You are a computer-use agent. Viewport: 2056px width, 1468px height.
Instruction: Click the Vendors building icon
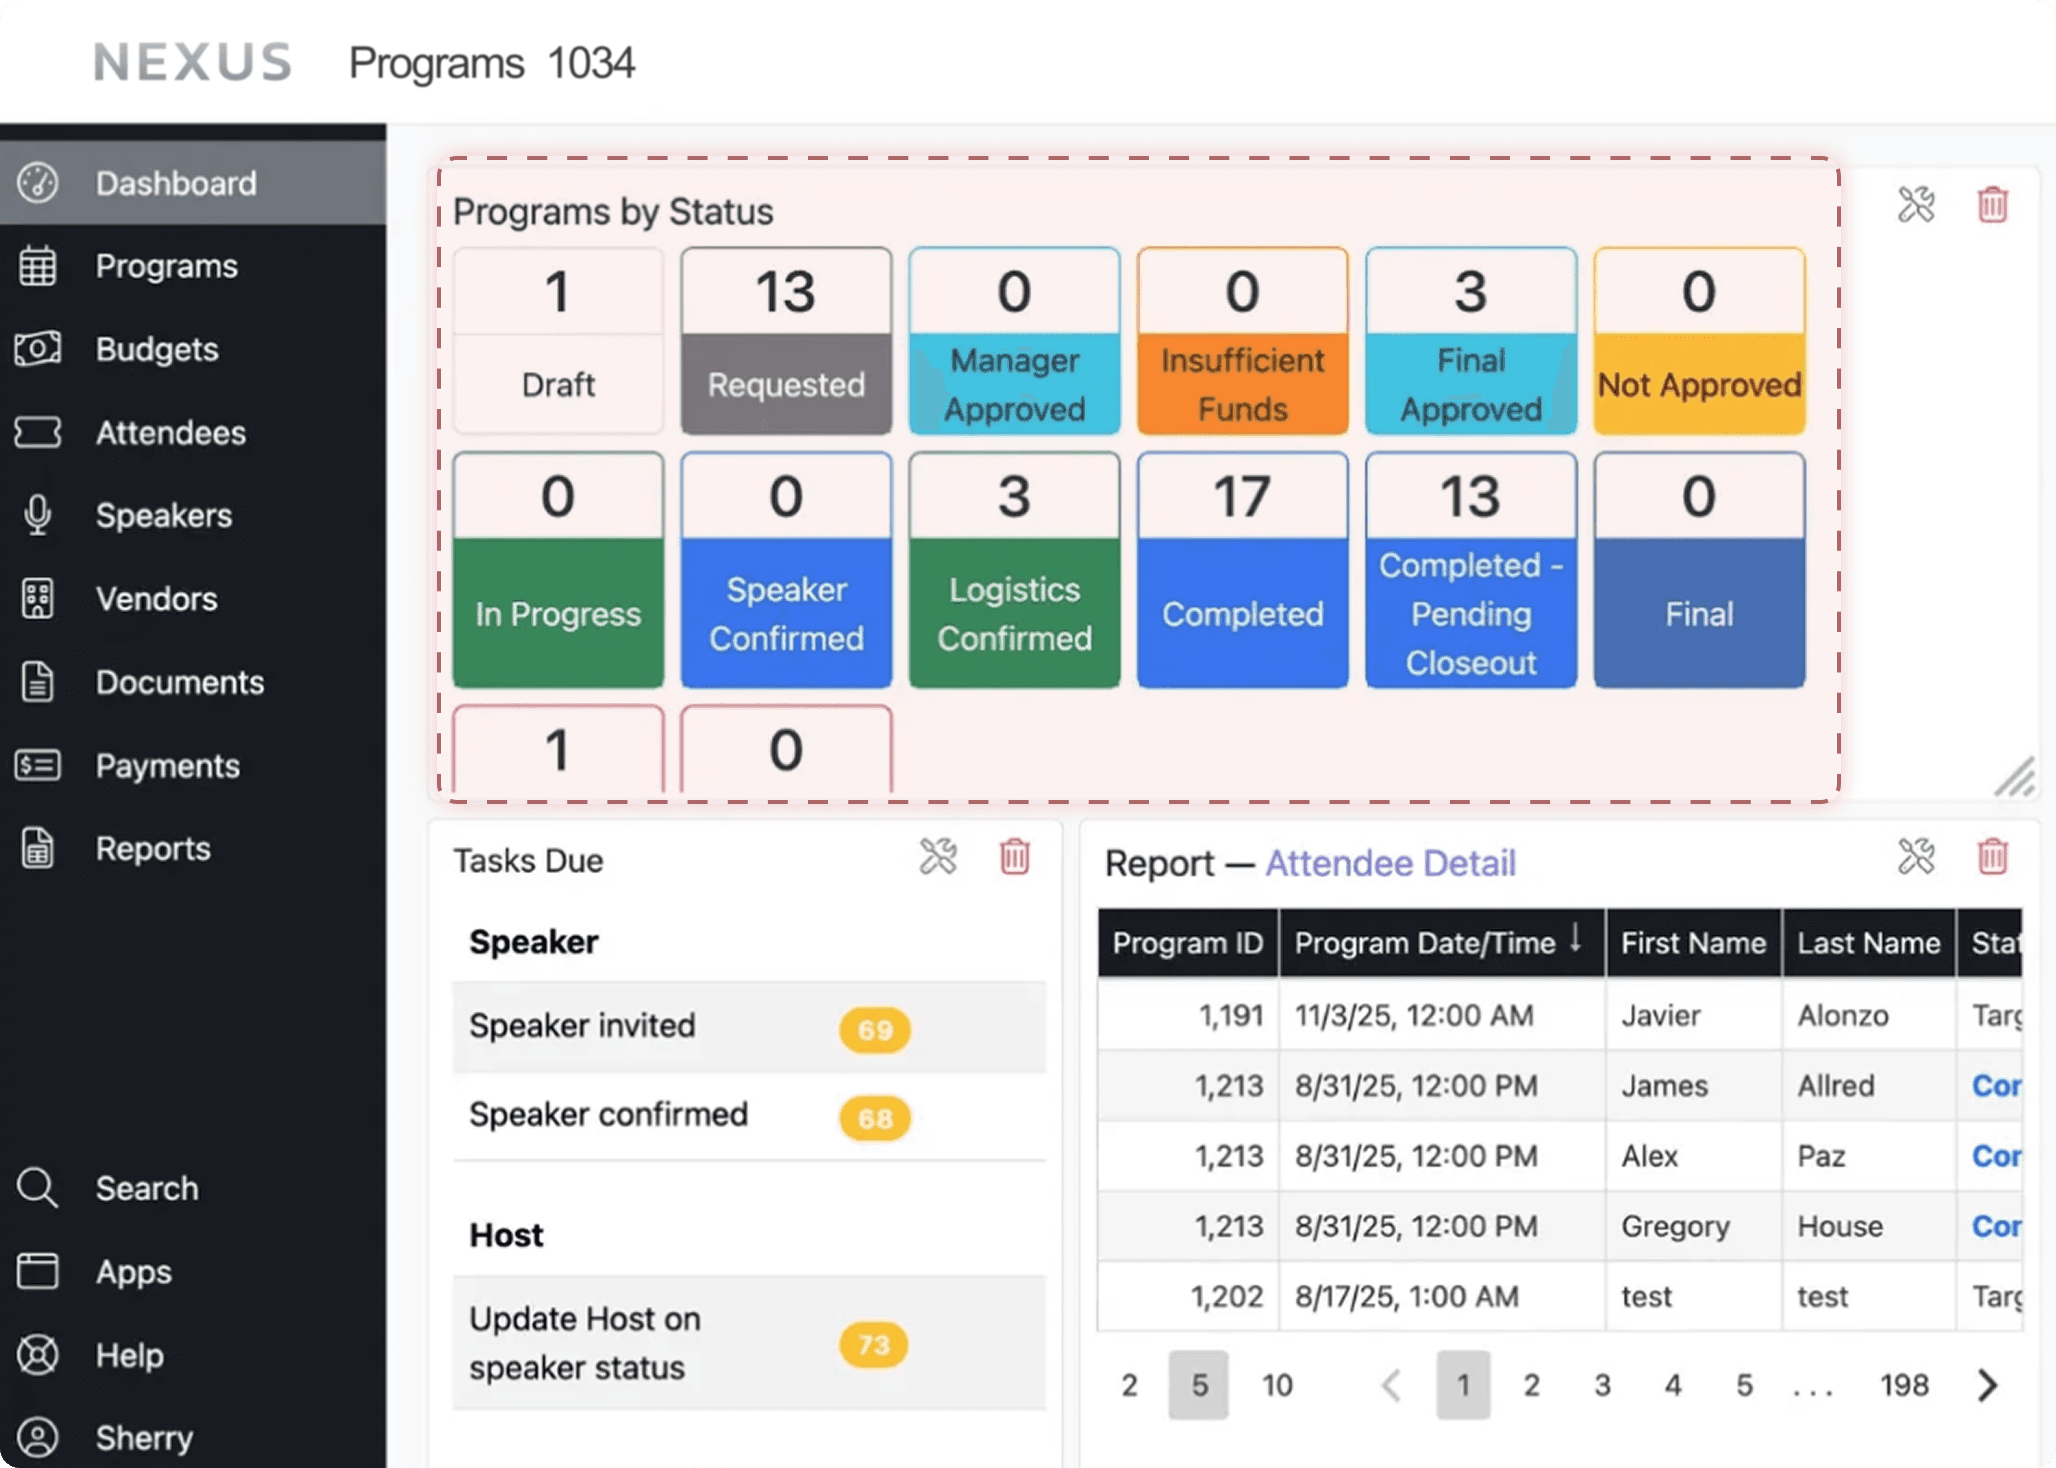[x=38, y=598]
